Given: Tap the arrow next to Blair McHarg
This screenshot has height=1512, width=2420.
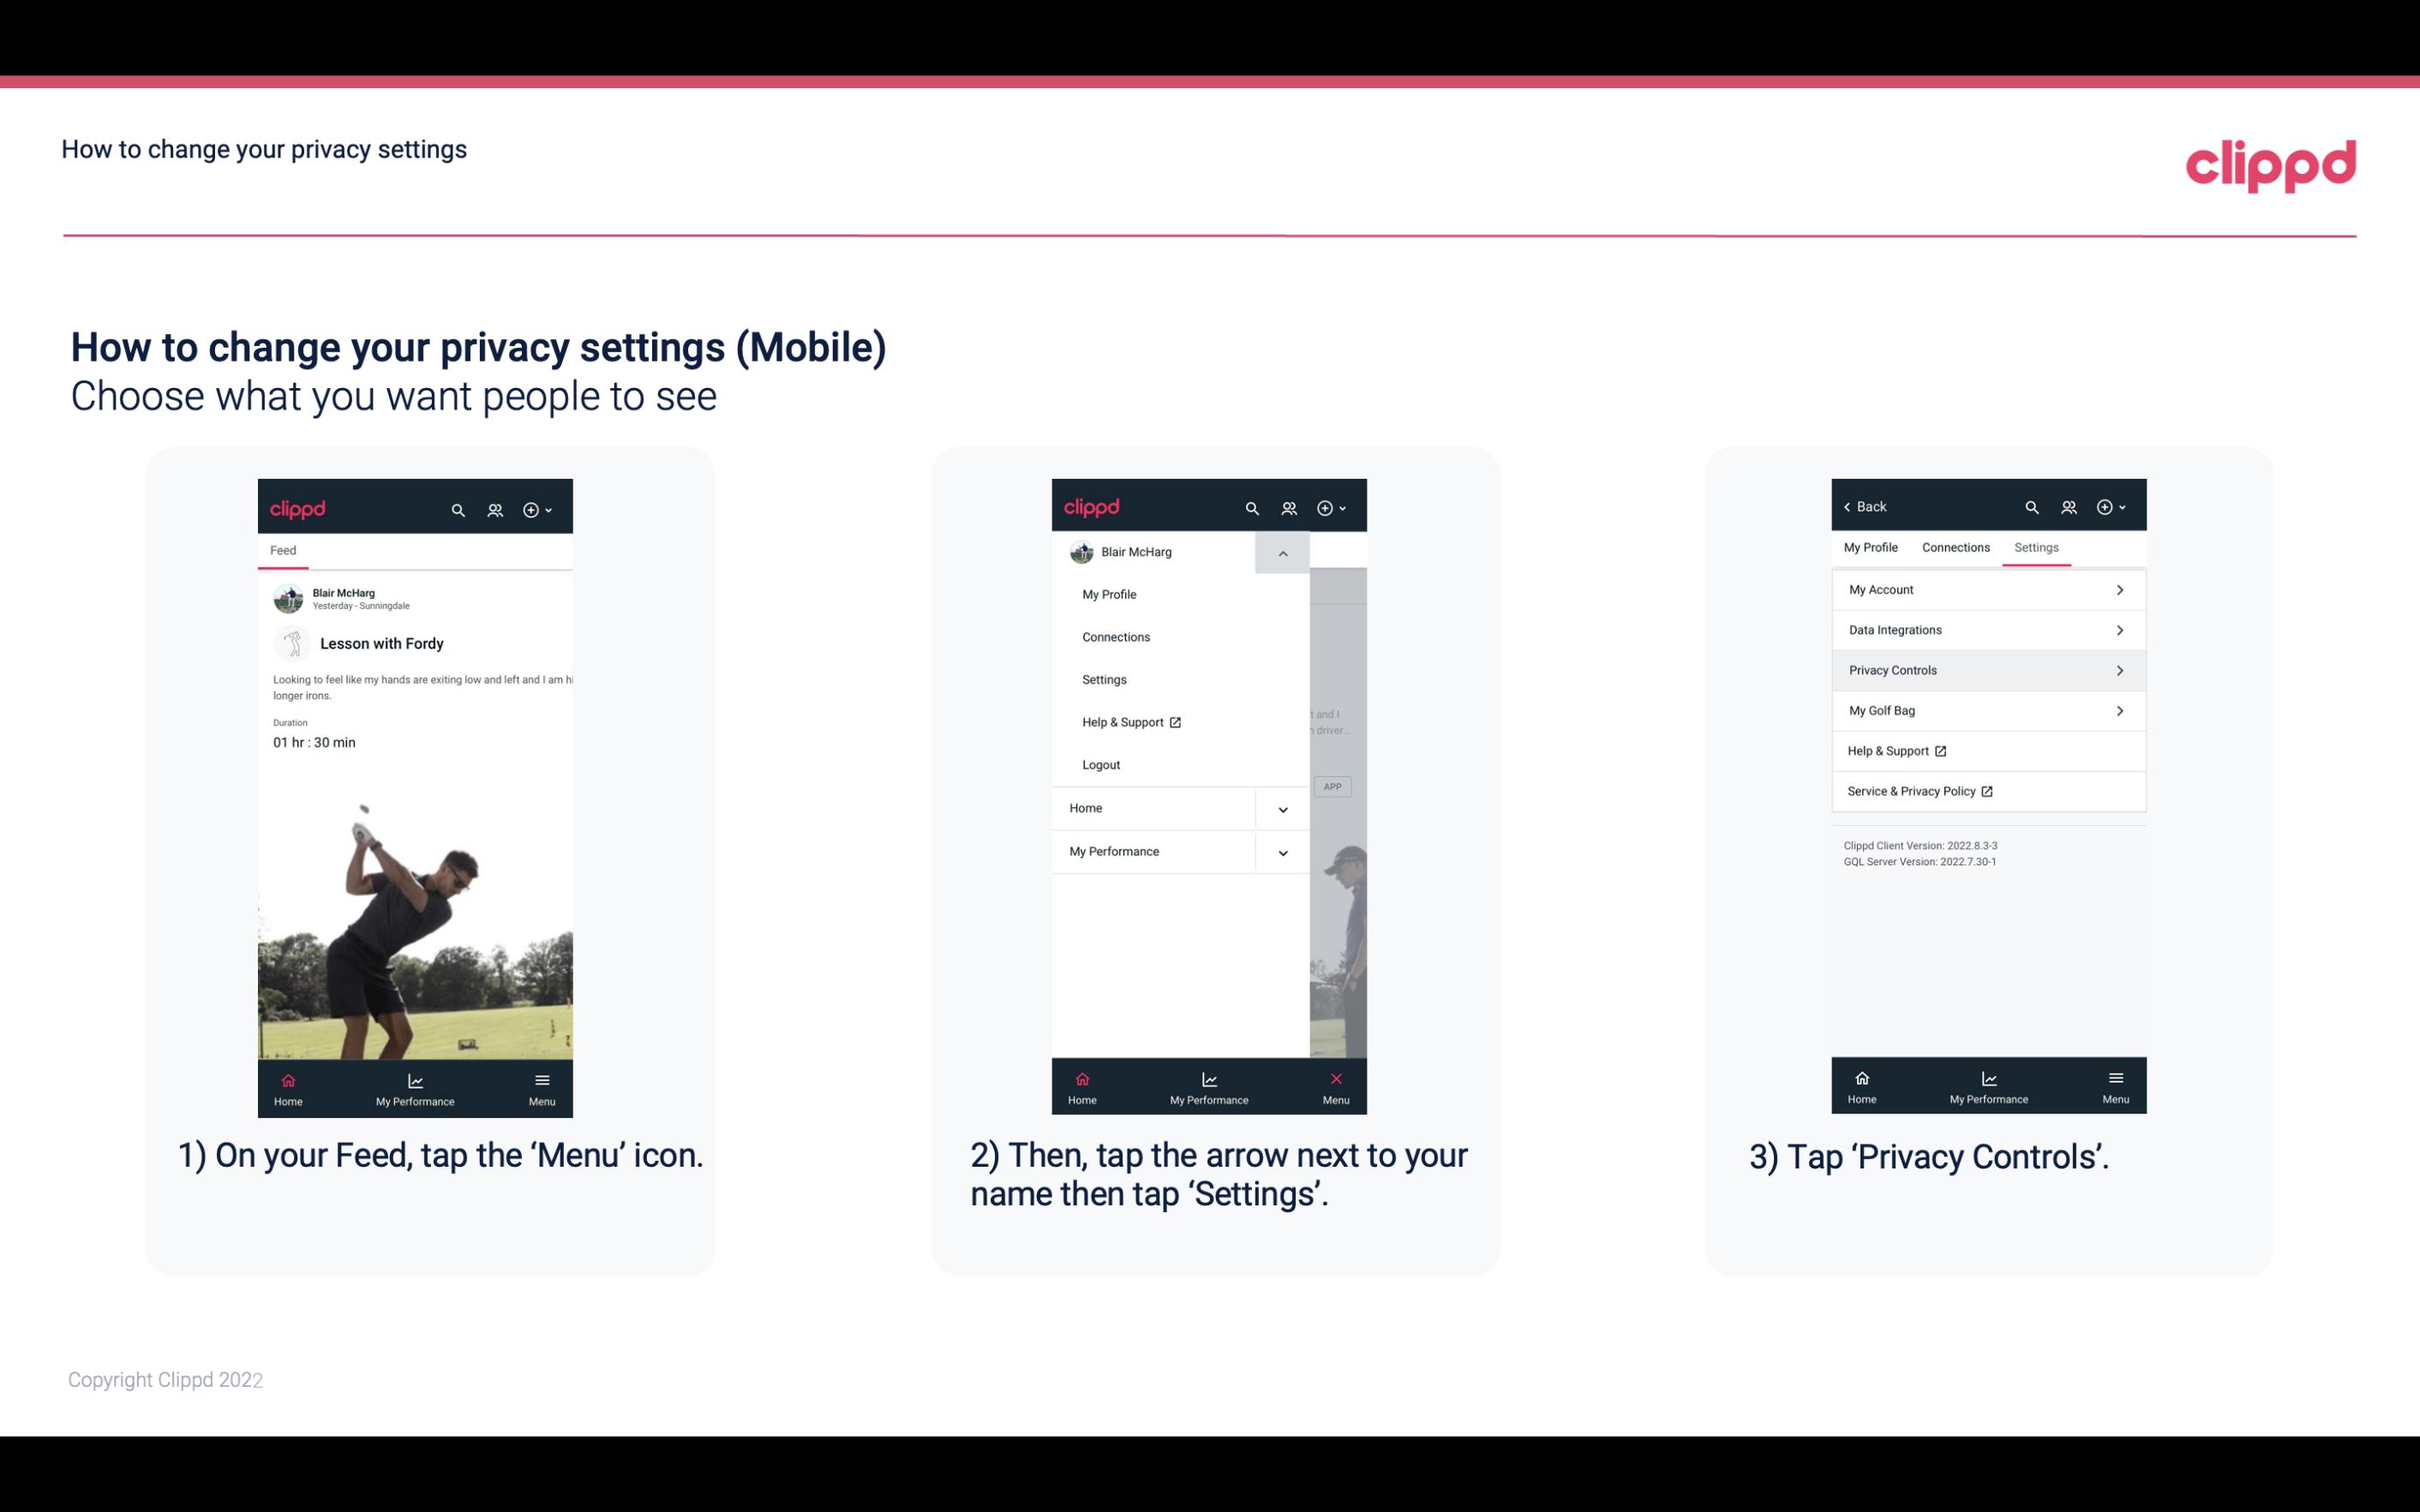Looking at the screenshot, I should (1282, 553).
